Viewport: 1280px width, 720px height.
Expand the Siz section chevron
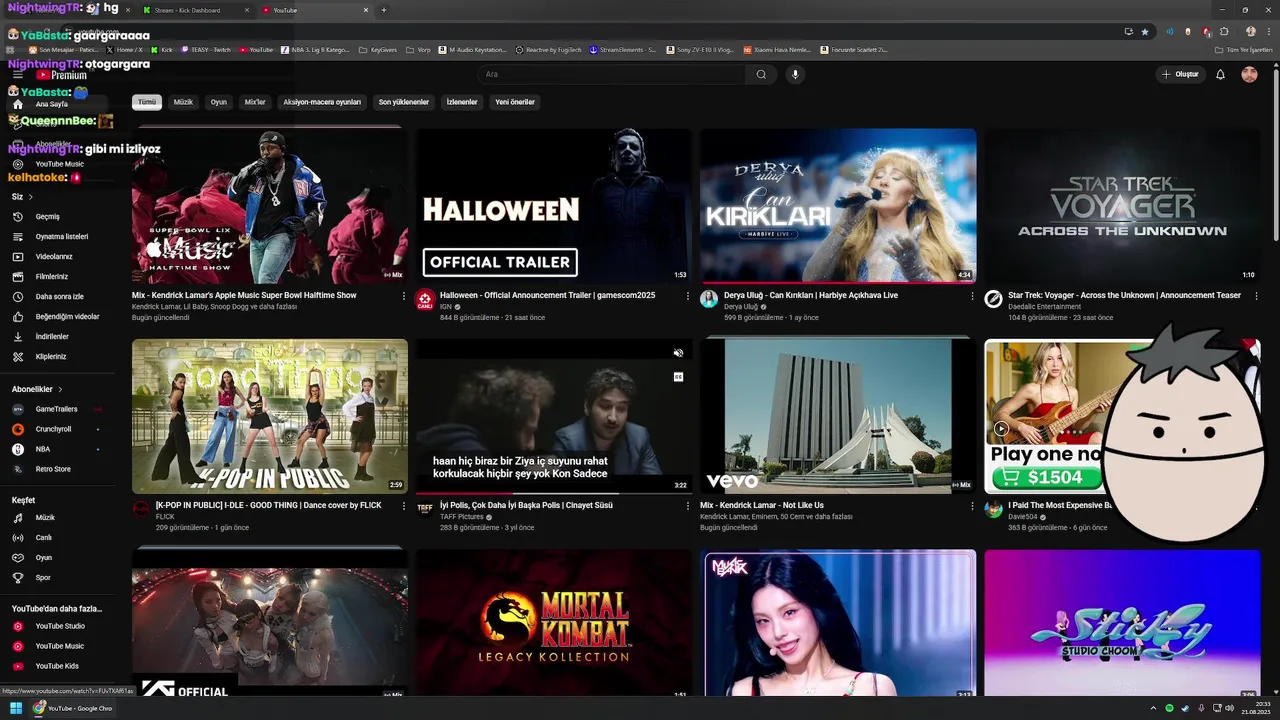[x=31, y=197]
